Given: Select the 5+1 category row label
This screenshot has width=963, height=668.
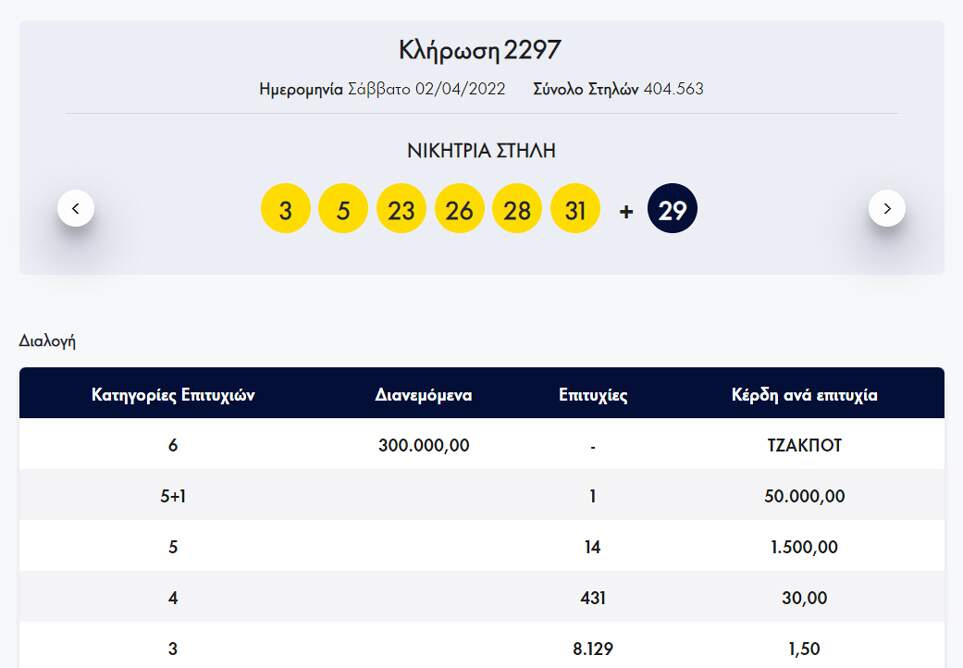Looking at the screenshot, I should pyautogui.click(x=173, y=496).
